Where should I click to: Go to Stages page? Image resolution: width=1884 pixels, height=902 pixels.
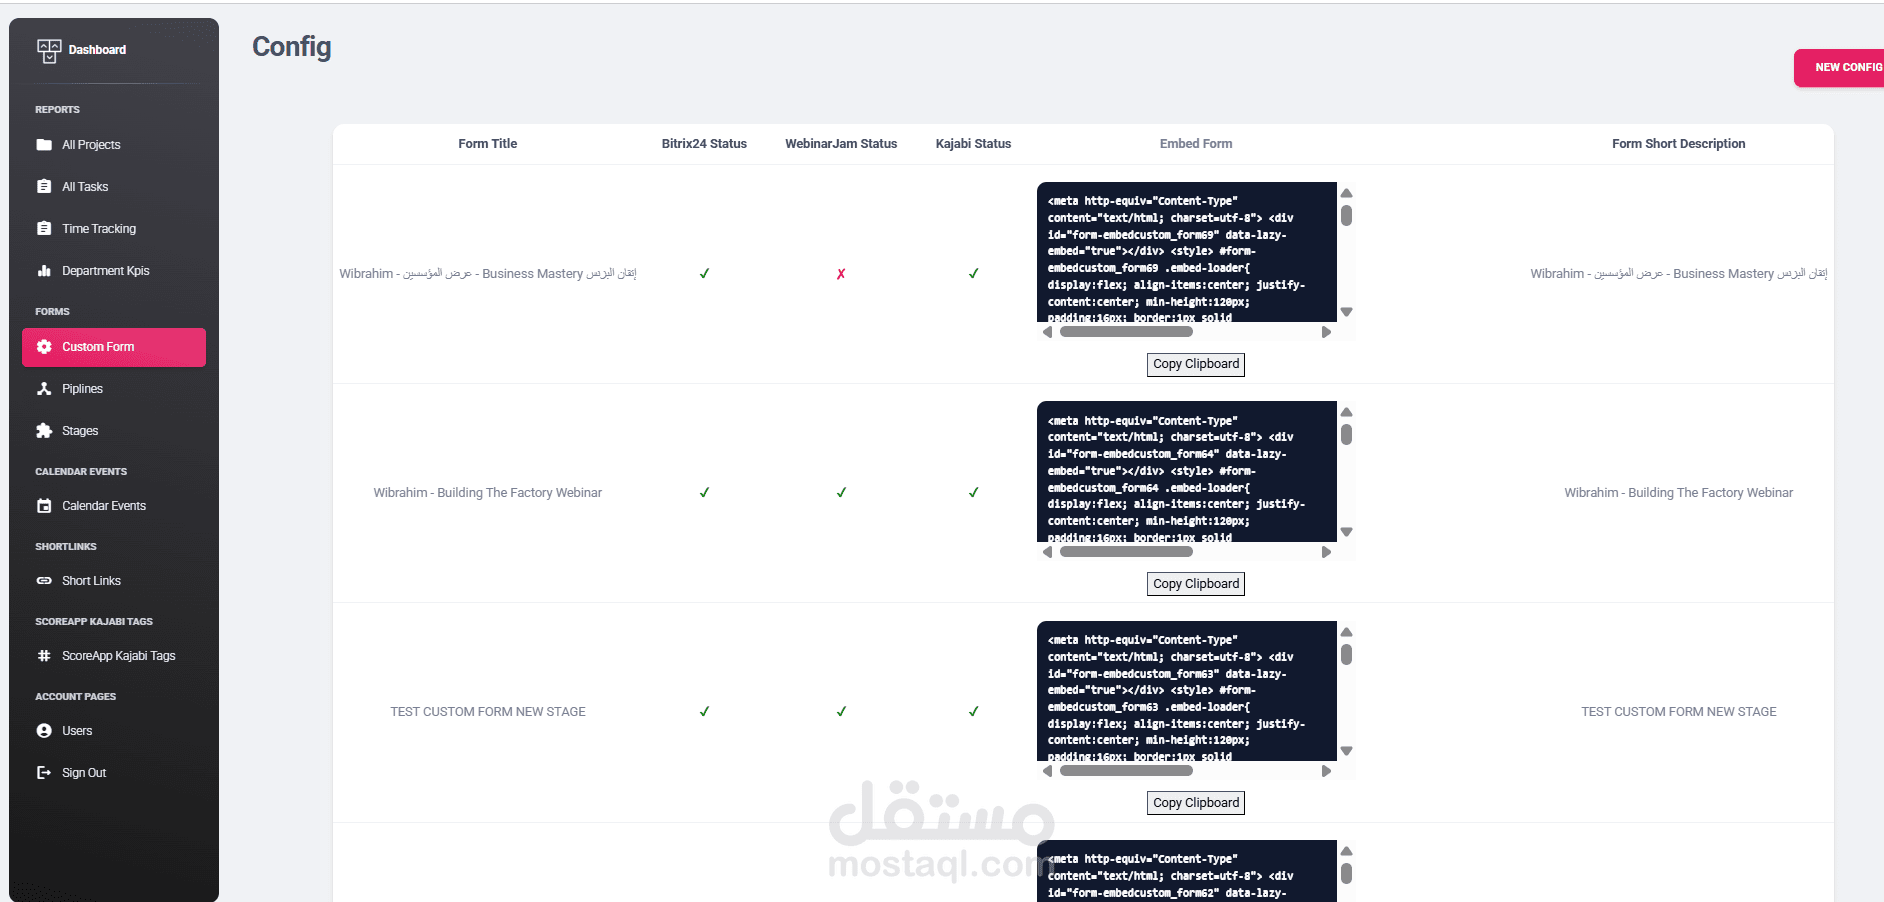[x=114, y=431]
